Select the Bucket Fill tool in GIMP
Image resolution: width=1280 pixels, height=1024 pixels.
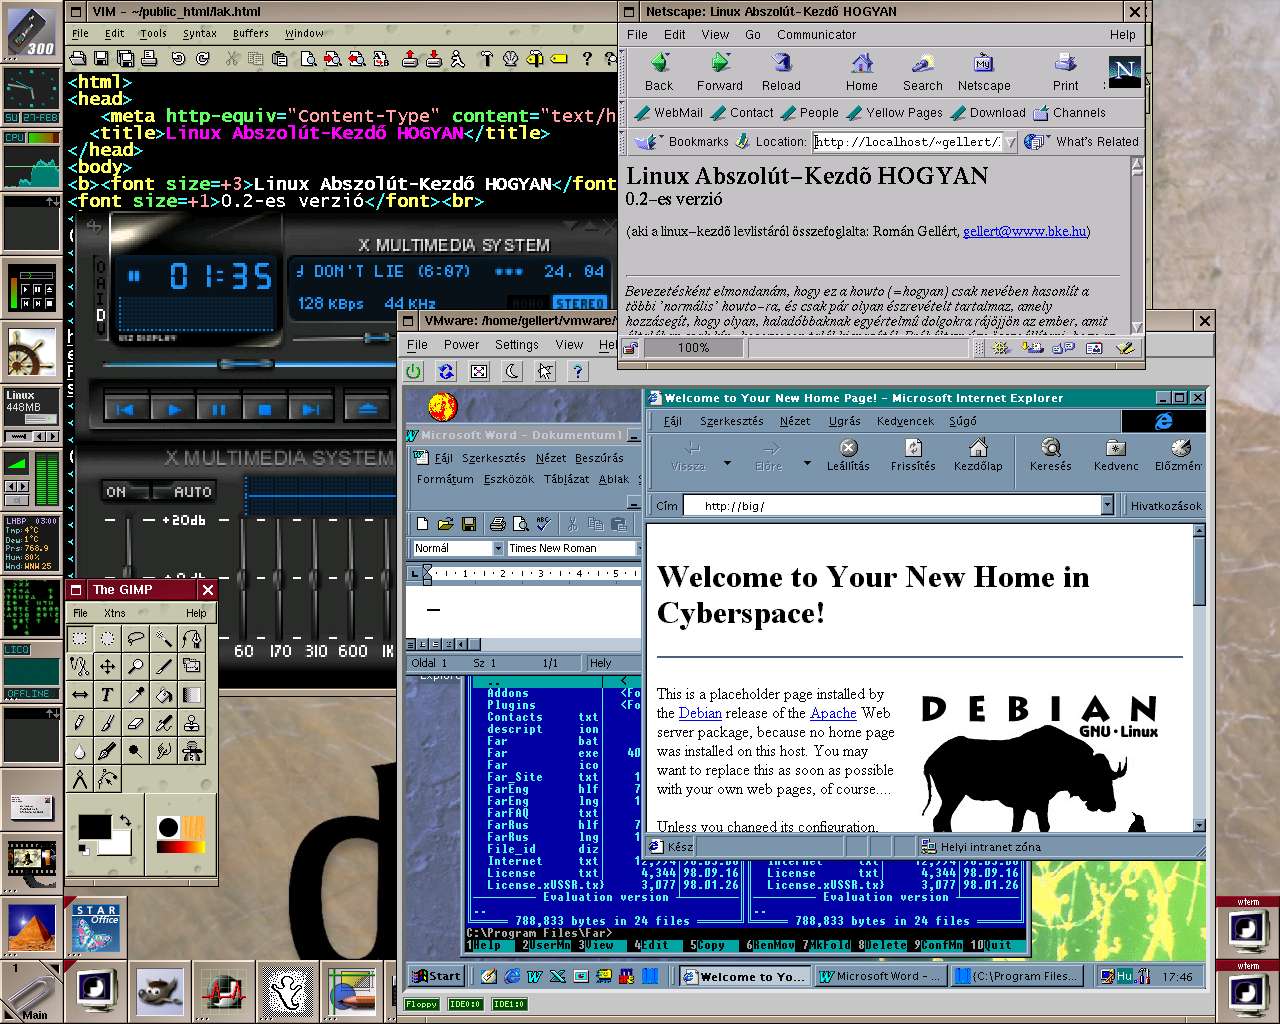164,695
